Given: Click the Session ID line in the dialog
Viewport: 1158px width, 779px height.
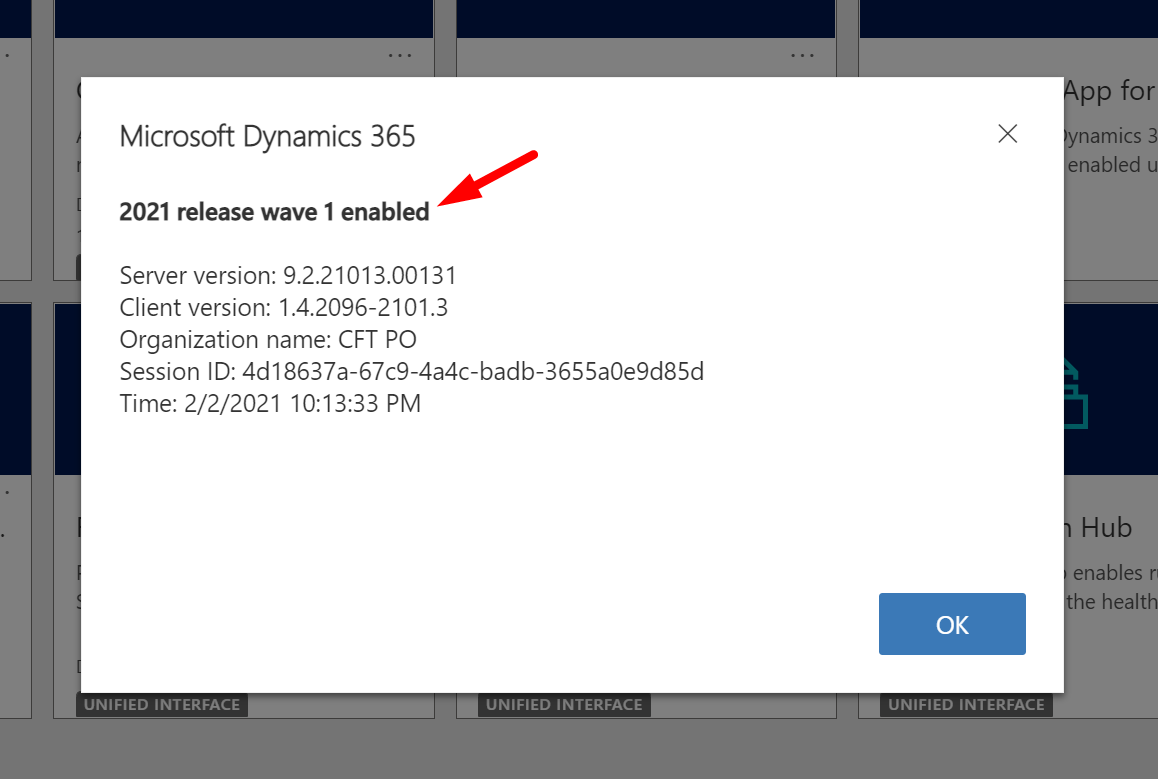Looking at the screenshot, I should point(411,371).
